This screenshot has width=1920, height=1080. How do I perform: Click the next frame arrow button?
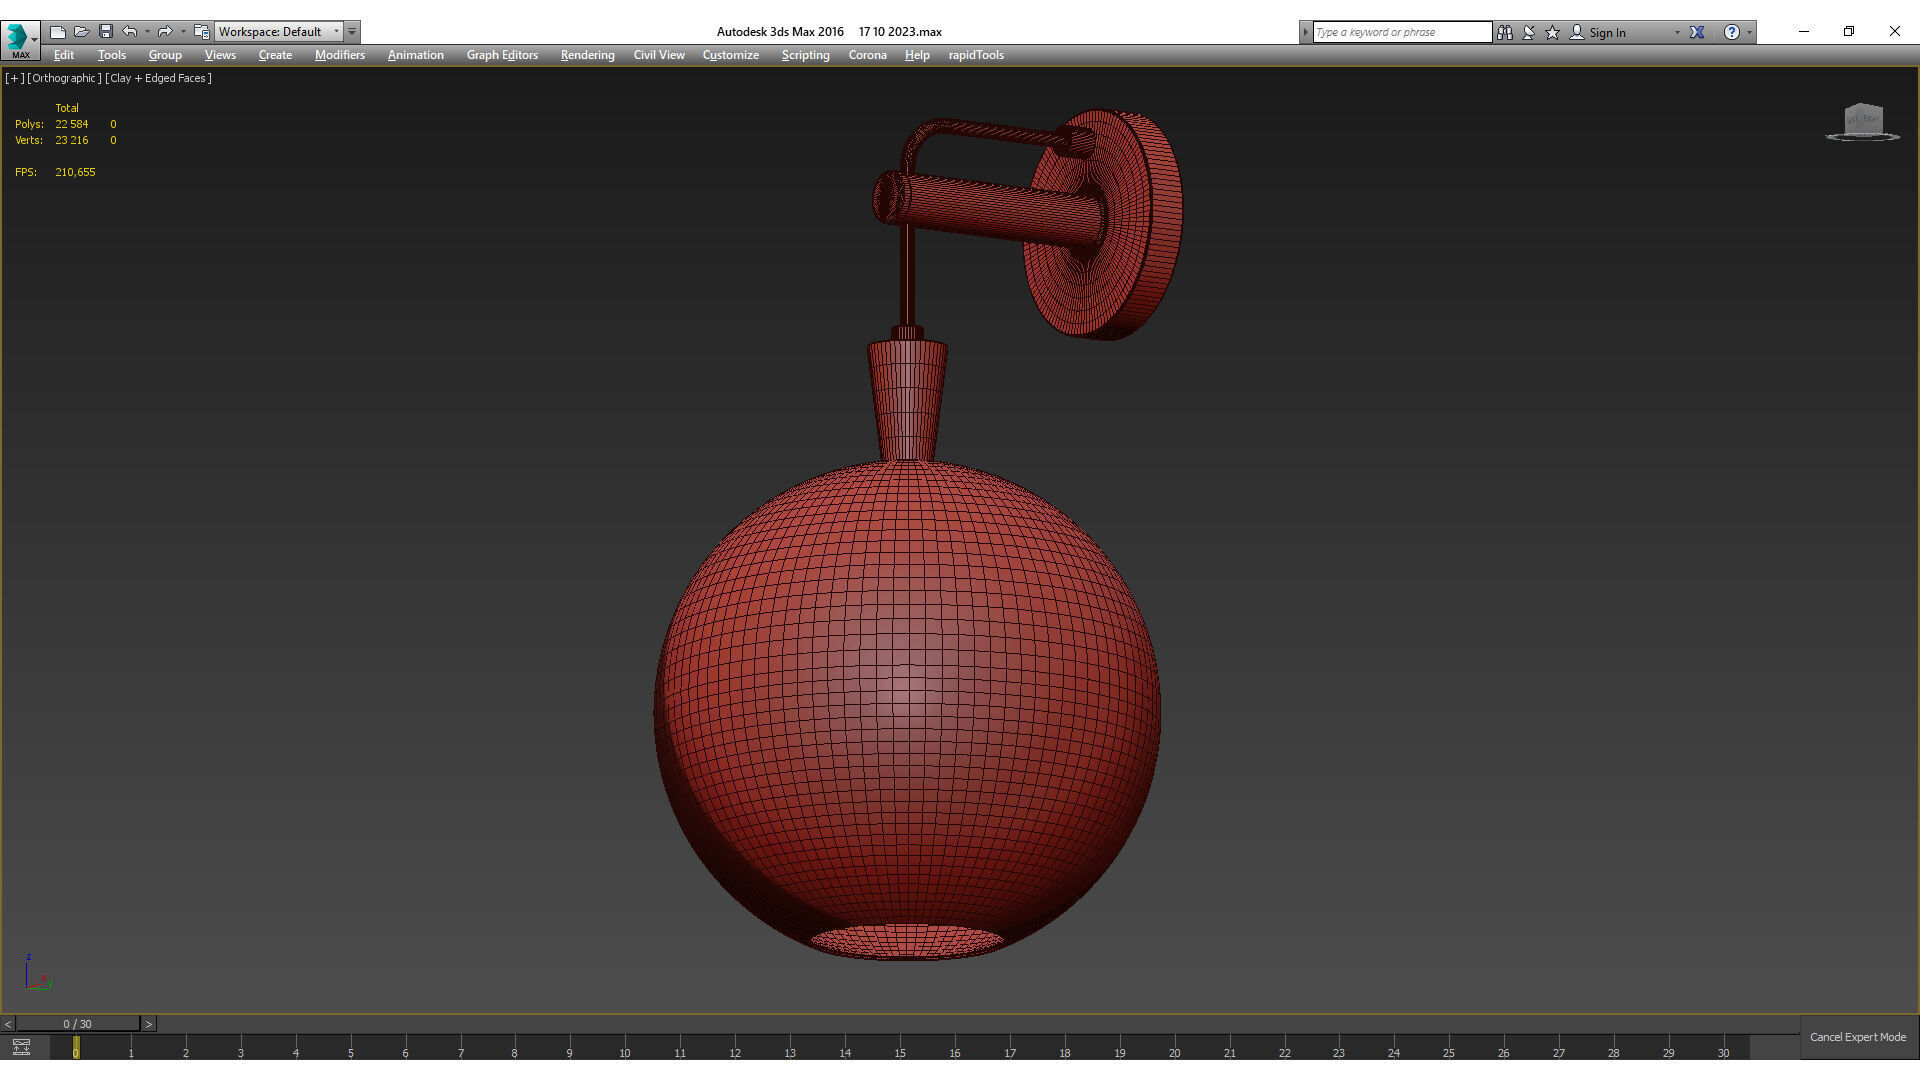[149, 1024]
